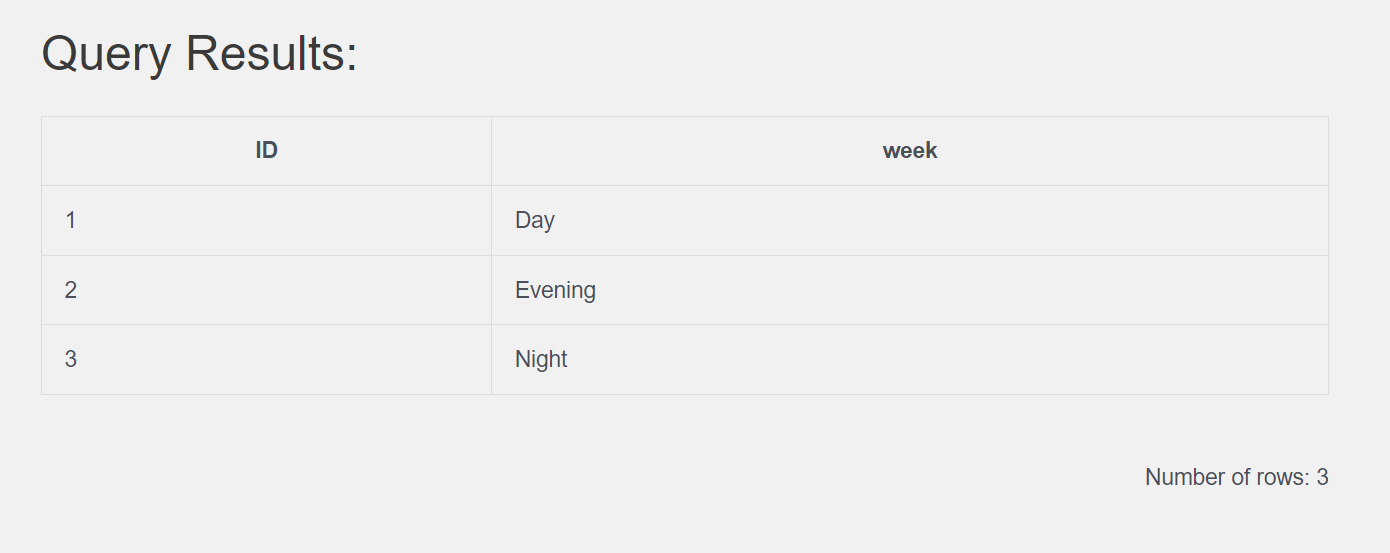Select the week column header
Image resolution: width=1390 pixels, height=553 pixels.
click(910, 151)
